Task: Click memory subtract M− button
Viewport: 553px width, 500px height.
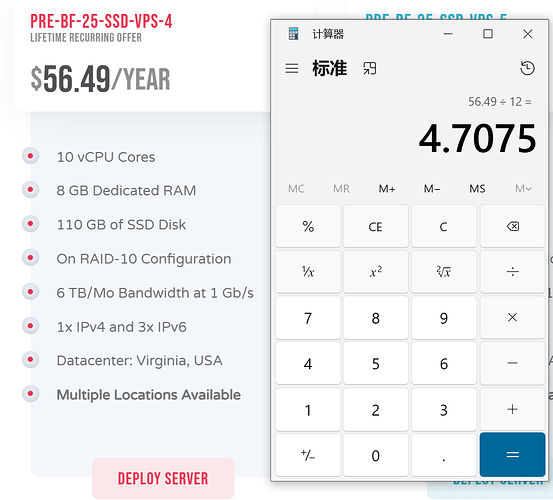Action: [x=432, y=189]
